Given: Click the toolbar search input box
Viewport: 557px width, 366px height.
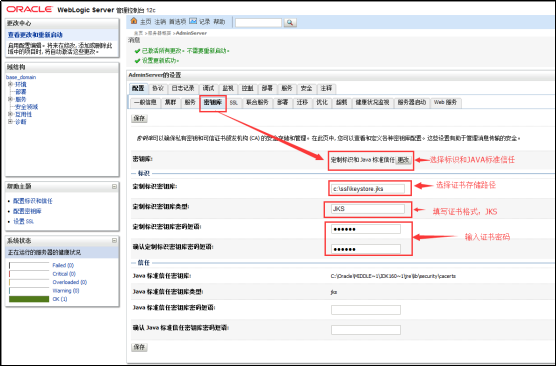Looking at the screenshot, I should 258,23.
